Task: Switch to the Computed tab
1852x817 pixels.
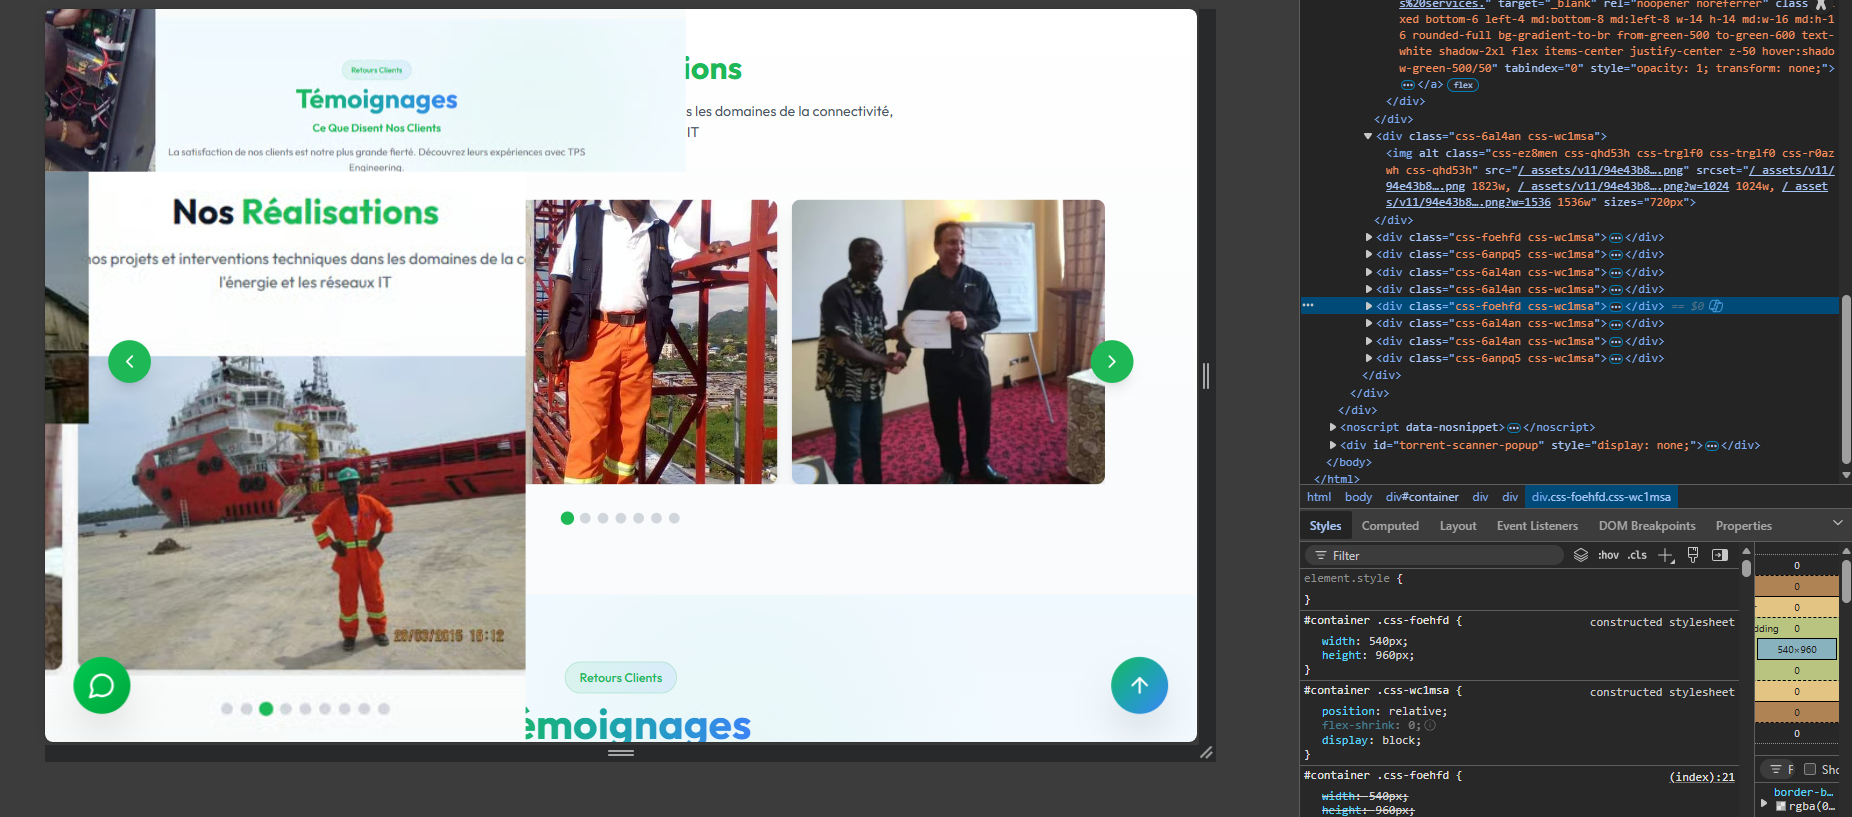Action: [1389, 526]
